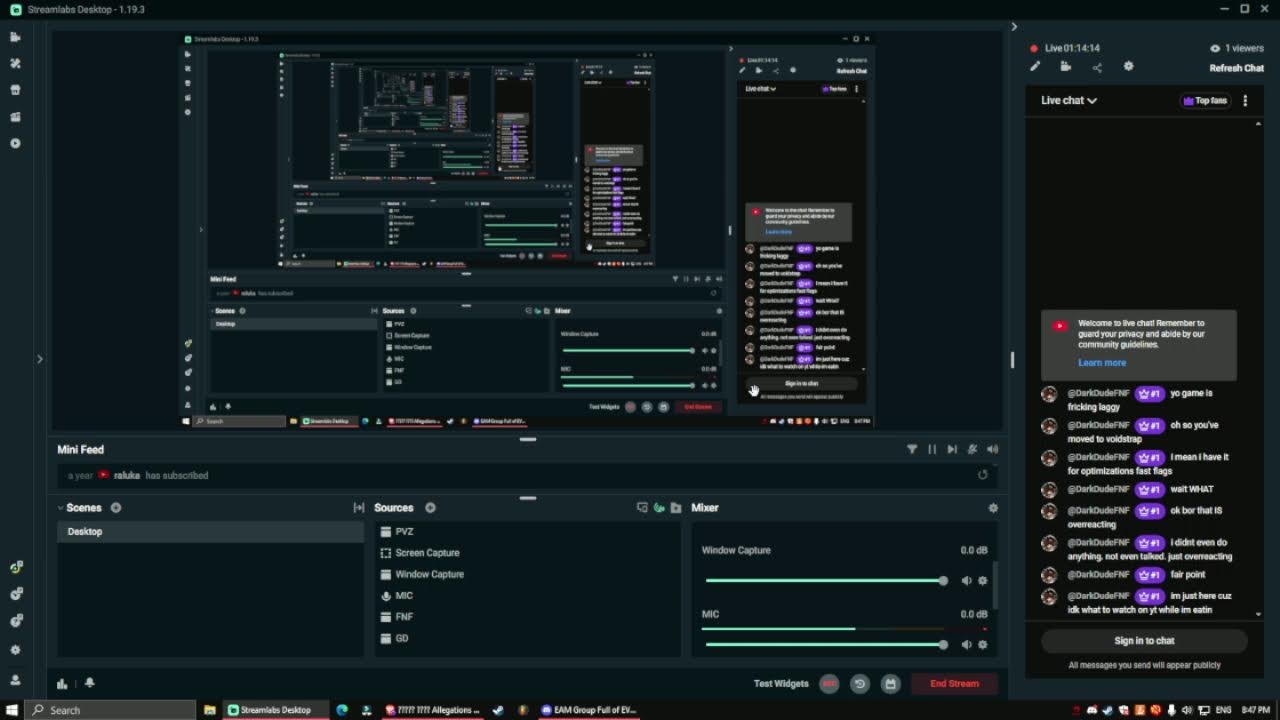Click the Scenes panel split toggle icon
The width and height of the screenshot is (1280, 720).
click(359, 508)
